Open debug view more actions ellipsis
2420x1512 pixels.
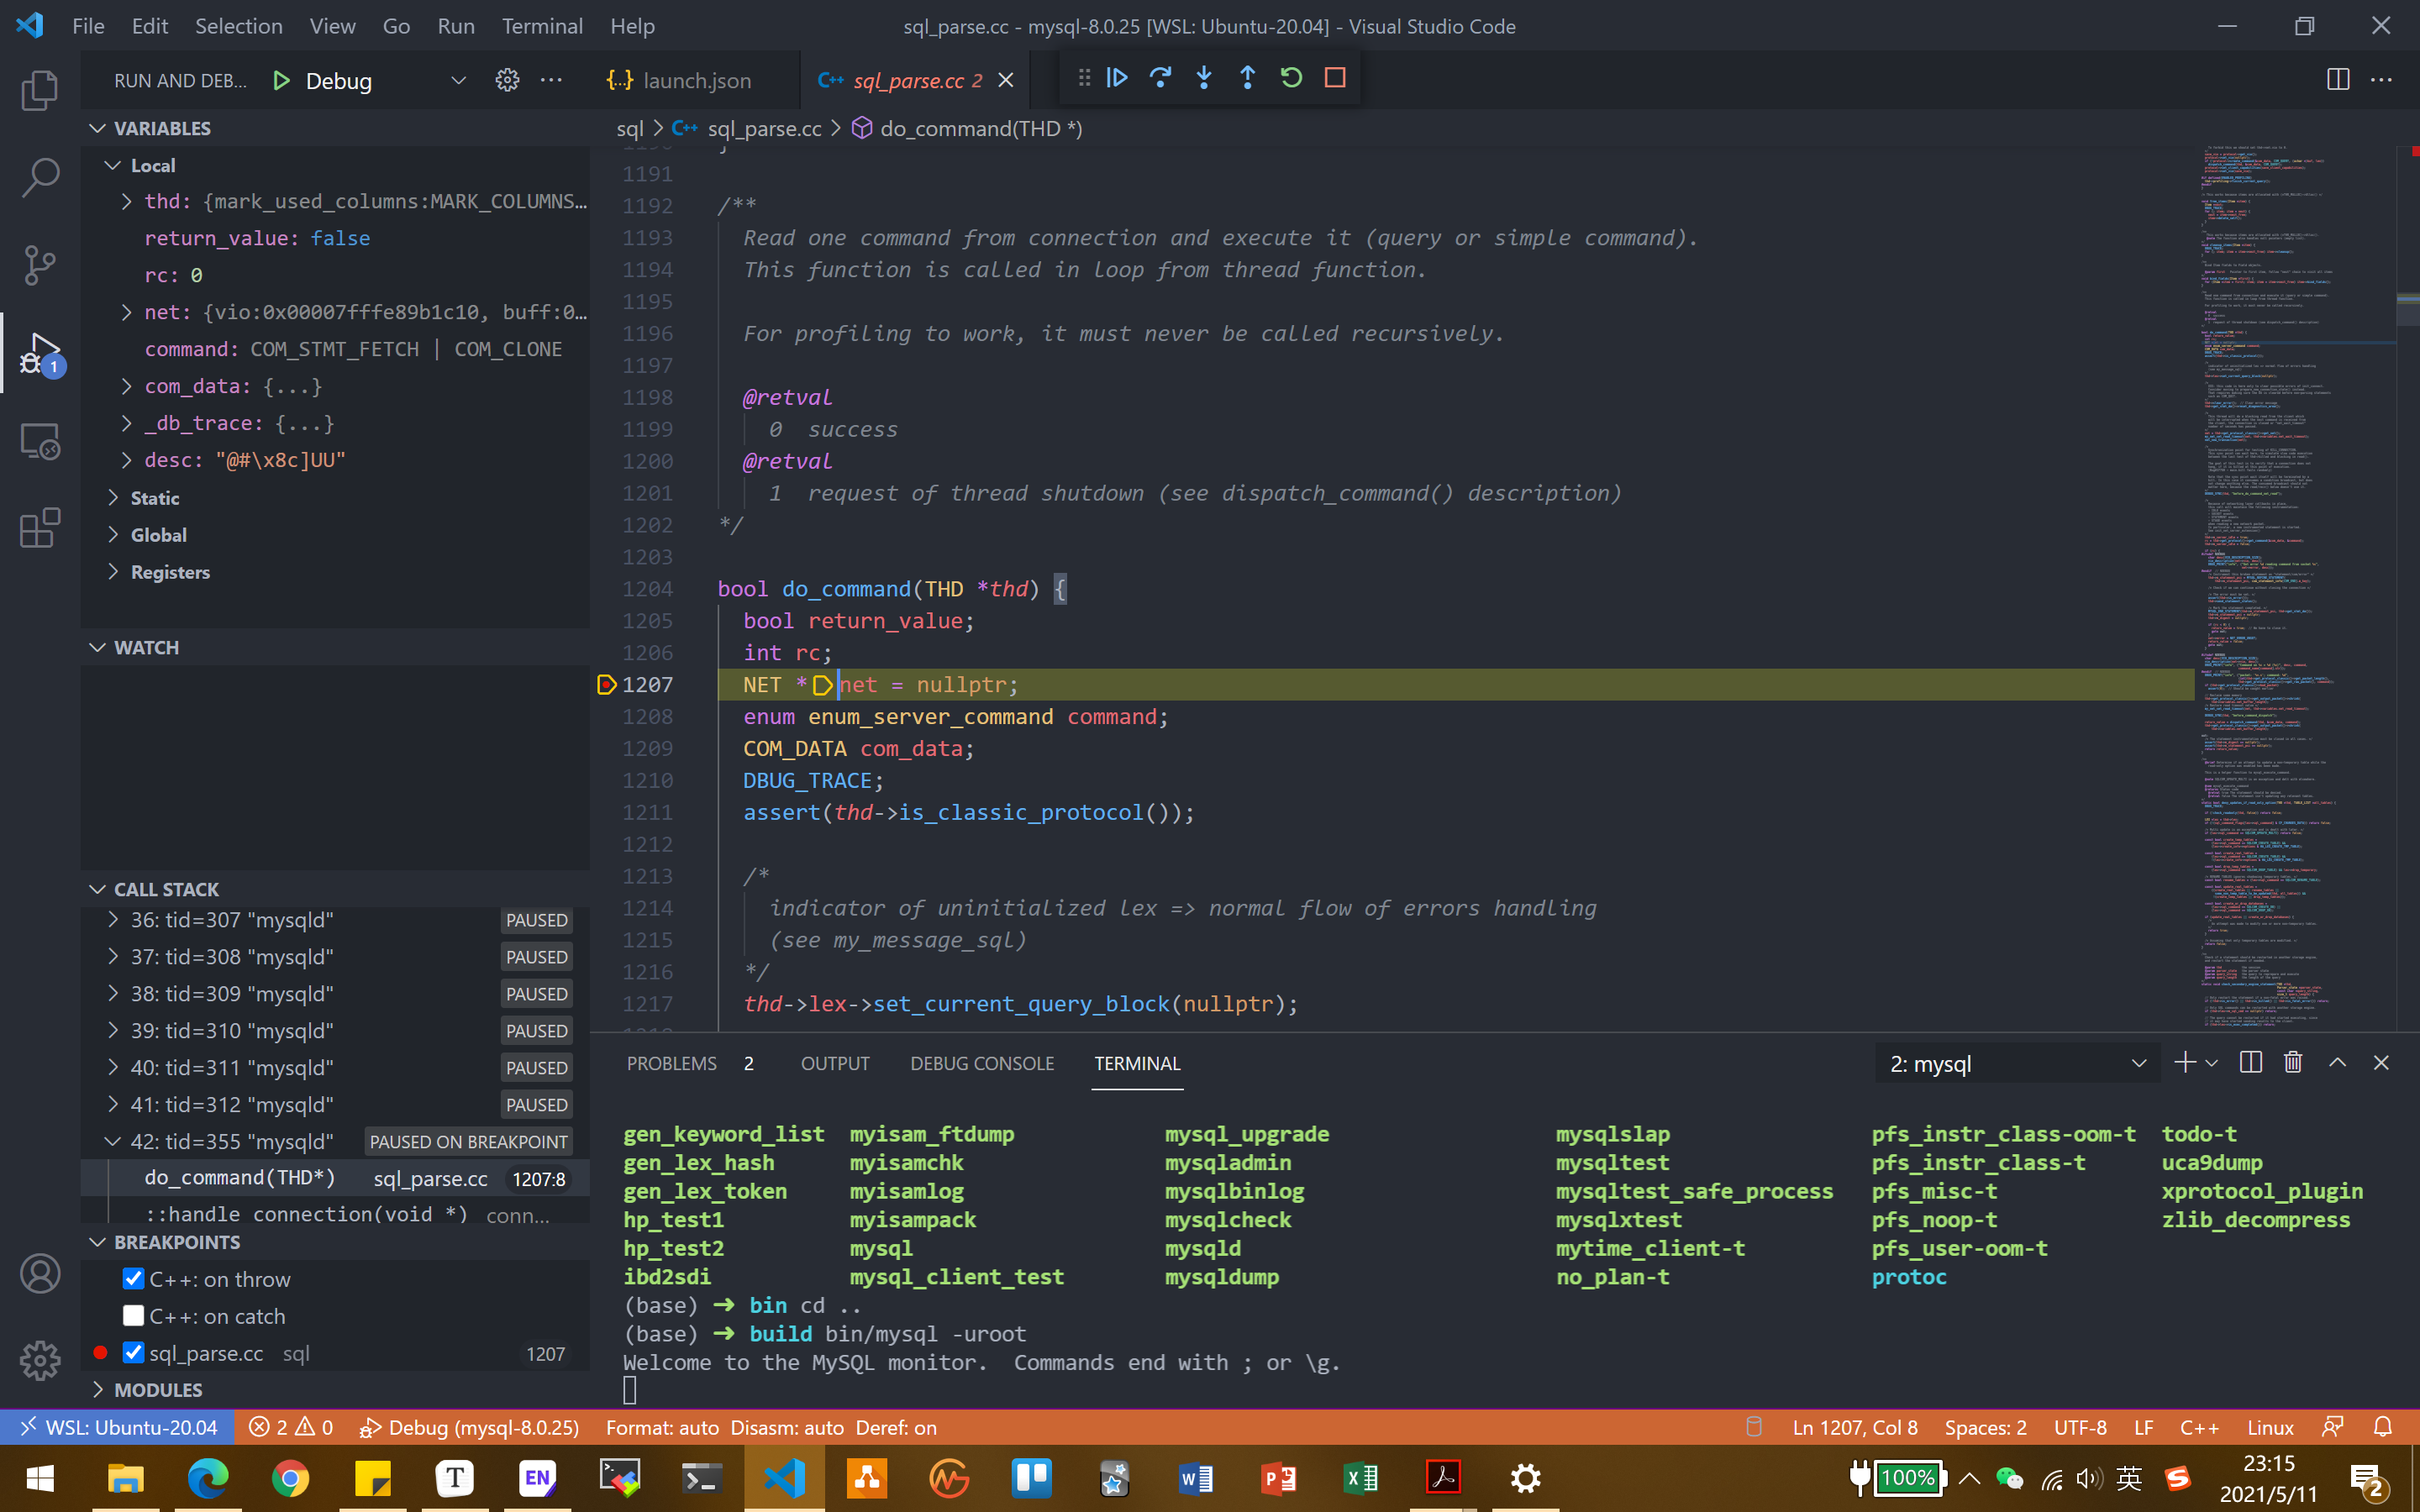(551, 81)
